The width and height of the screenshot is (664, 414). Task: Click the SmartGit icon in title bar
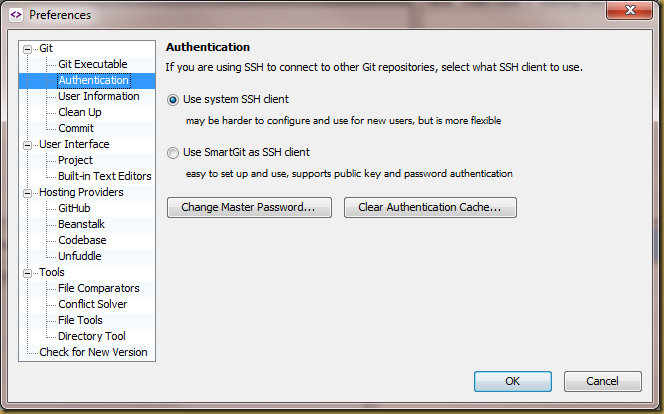click(15, 15)
